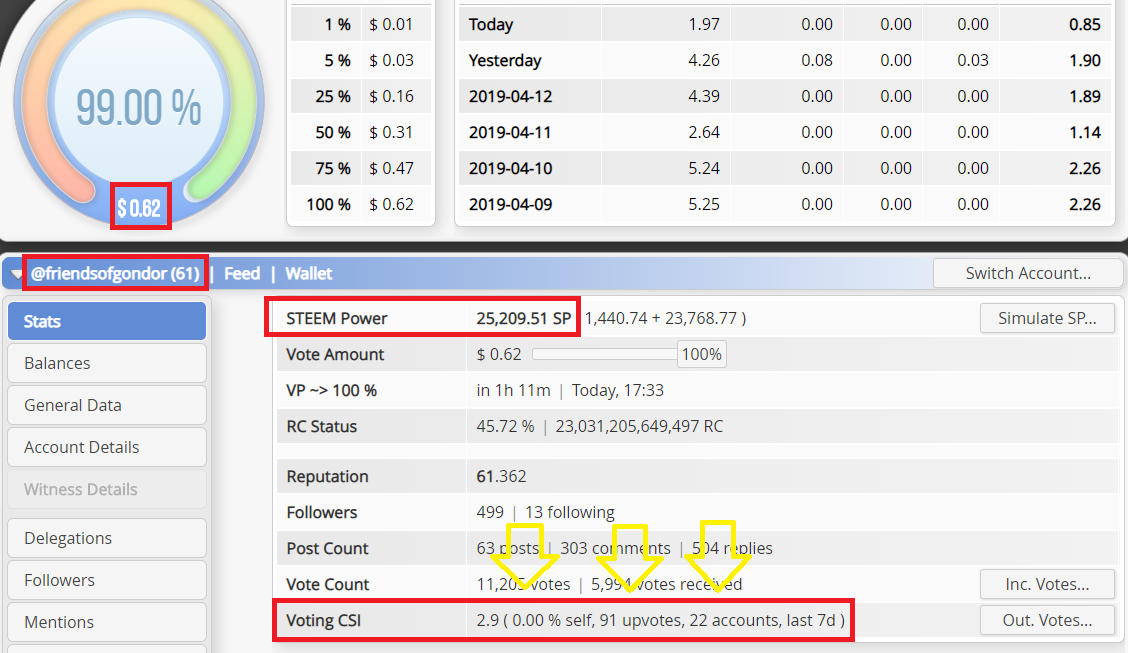This screenshot has width=1128, height=653.
Task: Click the VP recharge time in 1h 11m
Action: [x=514, y=391]
